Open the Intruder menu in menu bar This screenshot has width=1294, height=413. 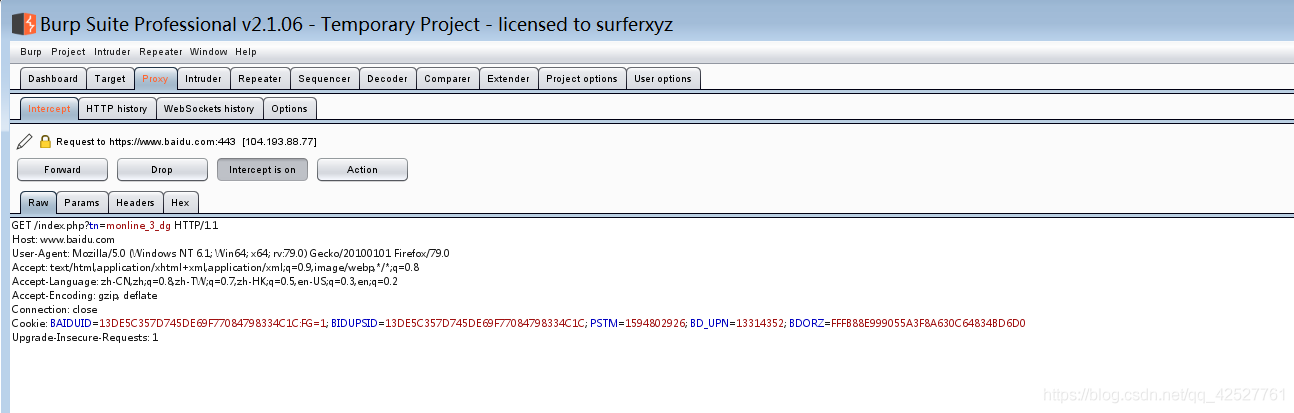(112, 52)
